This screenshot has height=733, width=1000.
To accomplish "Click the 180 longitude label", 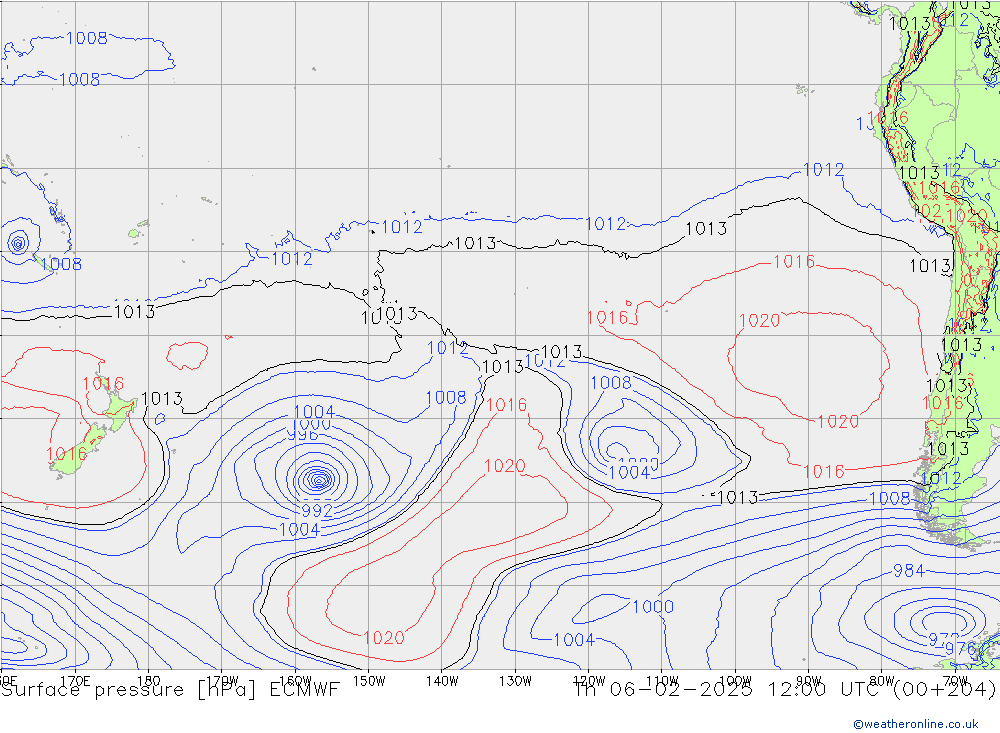I will 148,681.
